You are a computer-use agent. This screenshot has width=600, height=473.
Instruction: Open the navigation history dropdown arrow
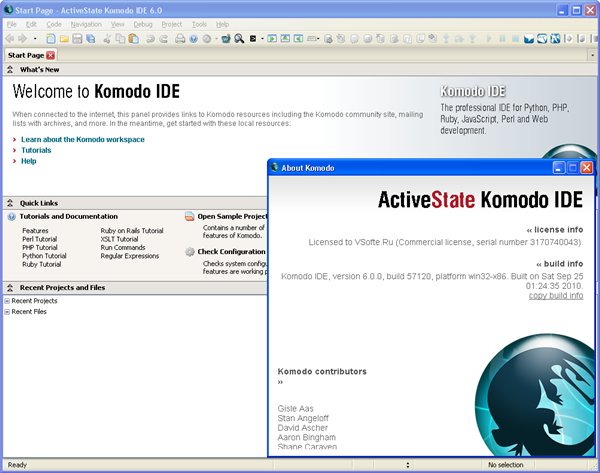point(35,39)
